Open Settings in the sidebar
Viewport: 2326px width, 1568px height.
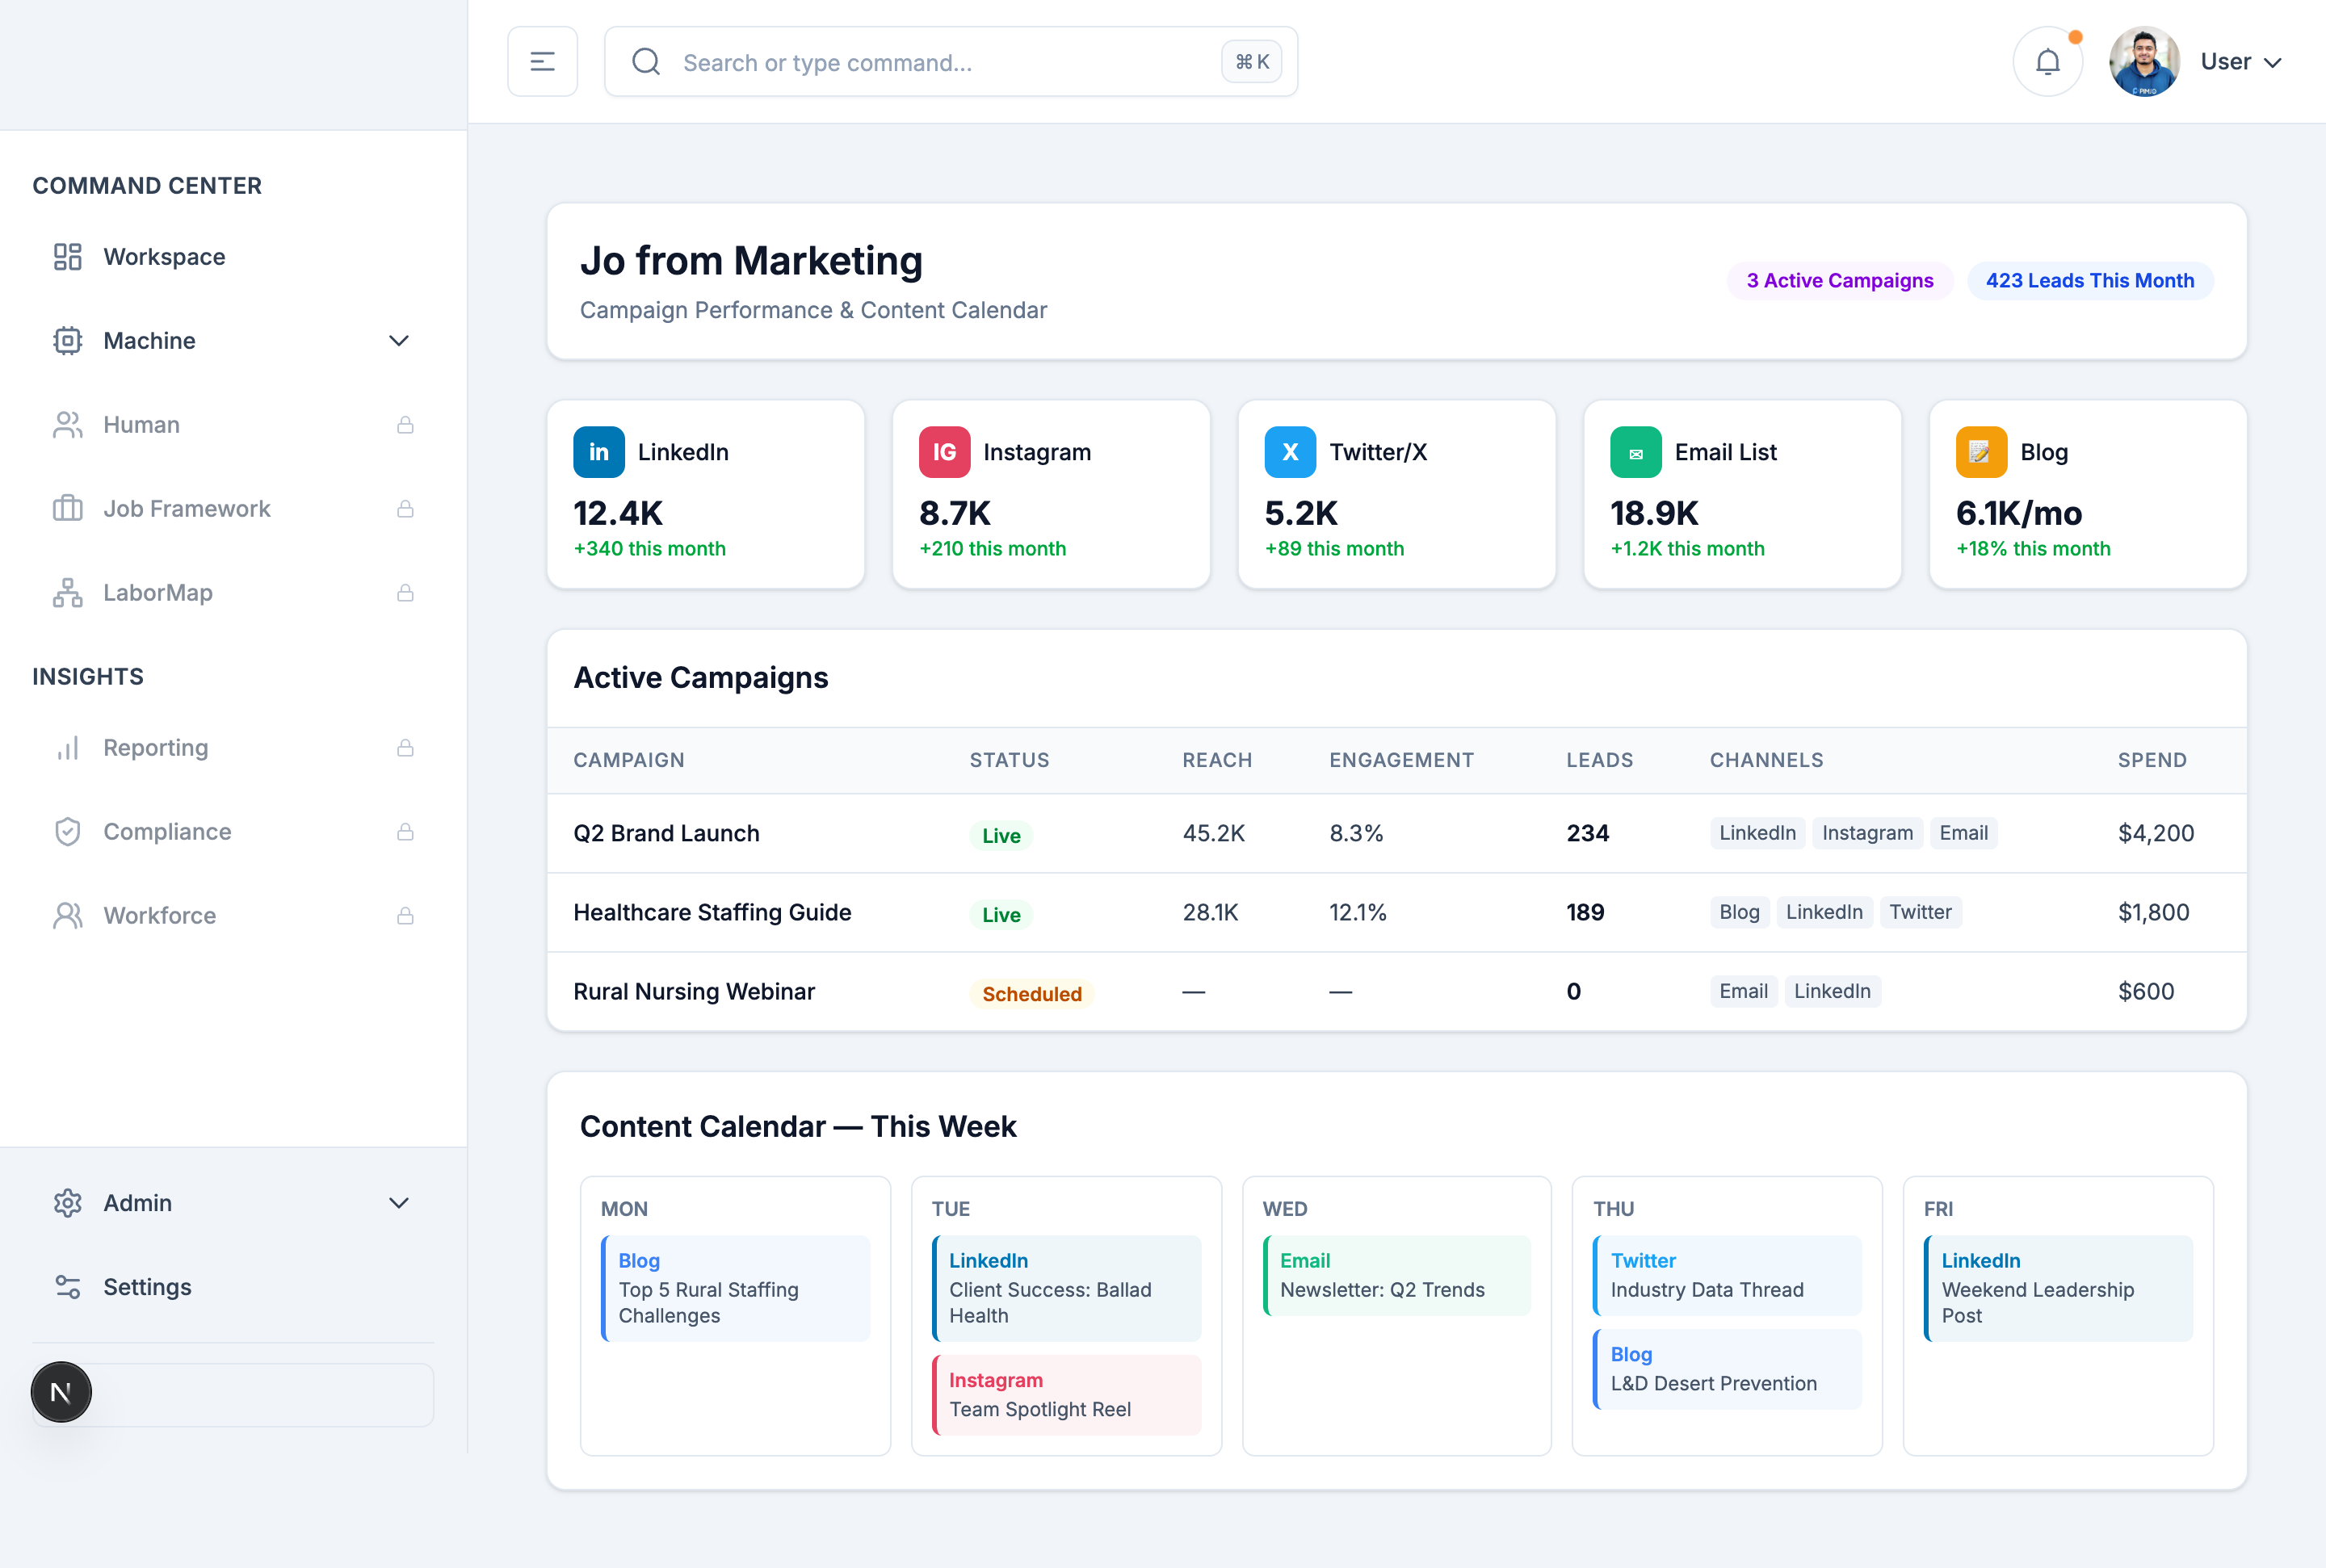(x=147, y=1287)
